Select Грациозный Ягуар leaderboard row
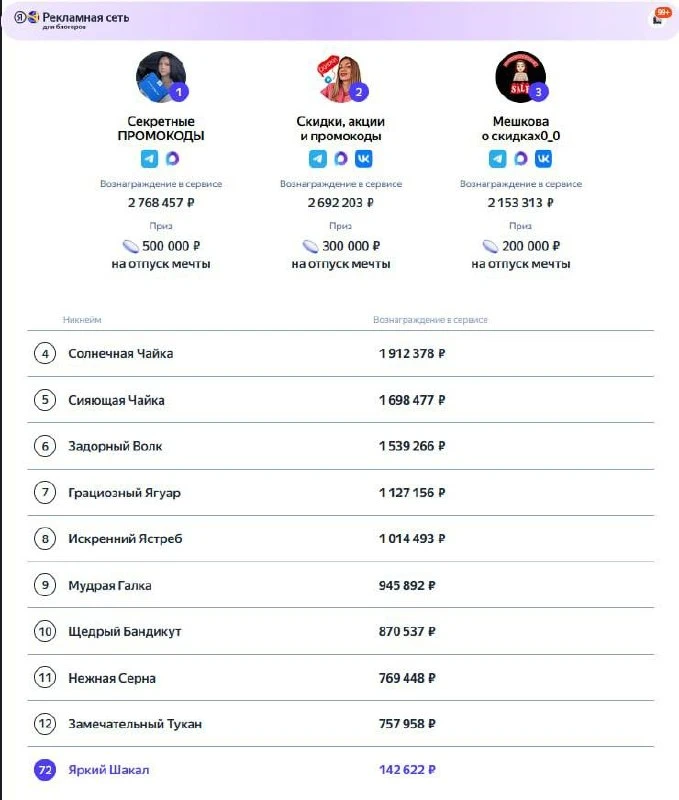Image resolution: width=679 pixels, height=800 pixels. coord(341,492)
